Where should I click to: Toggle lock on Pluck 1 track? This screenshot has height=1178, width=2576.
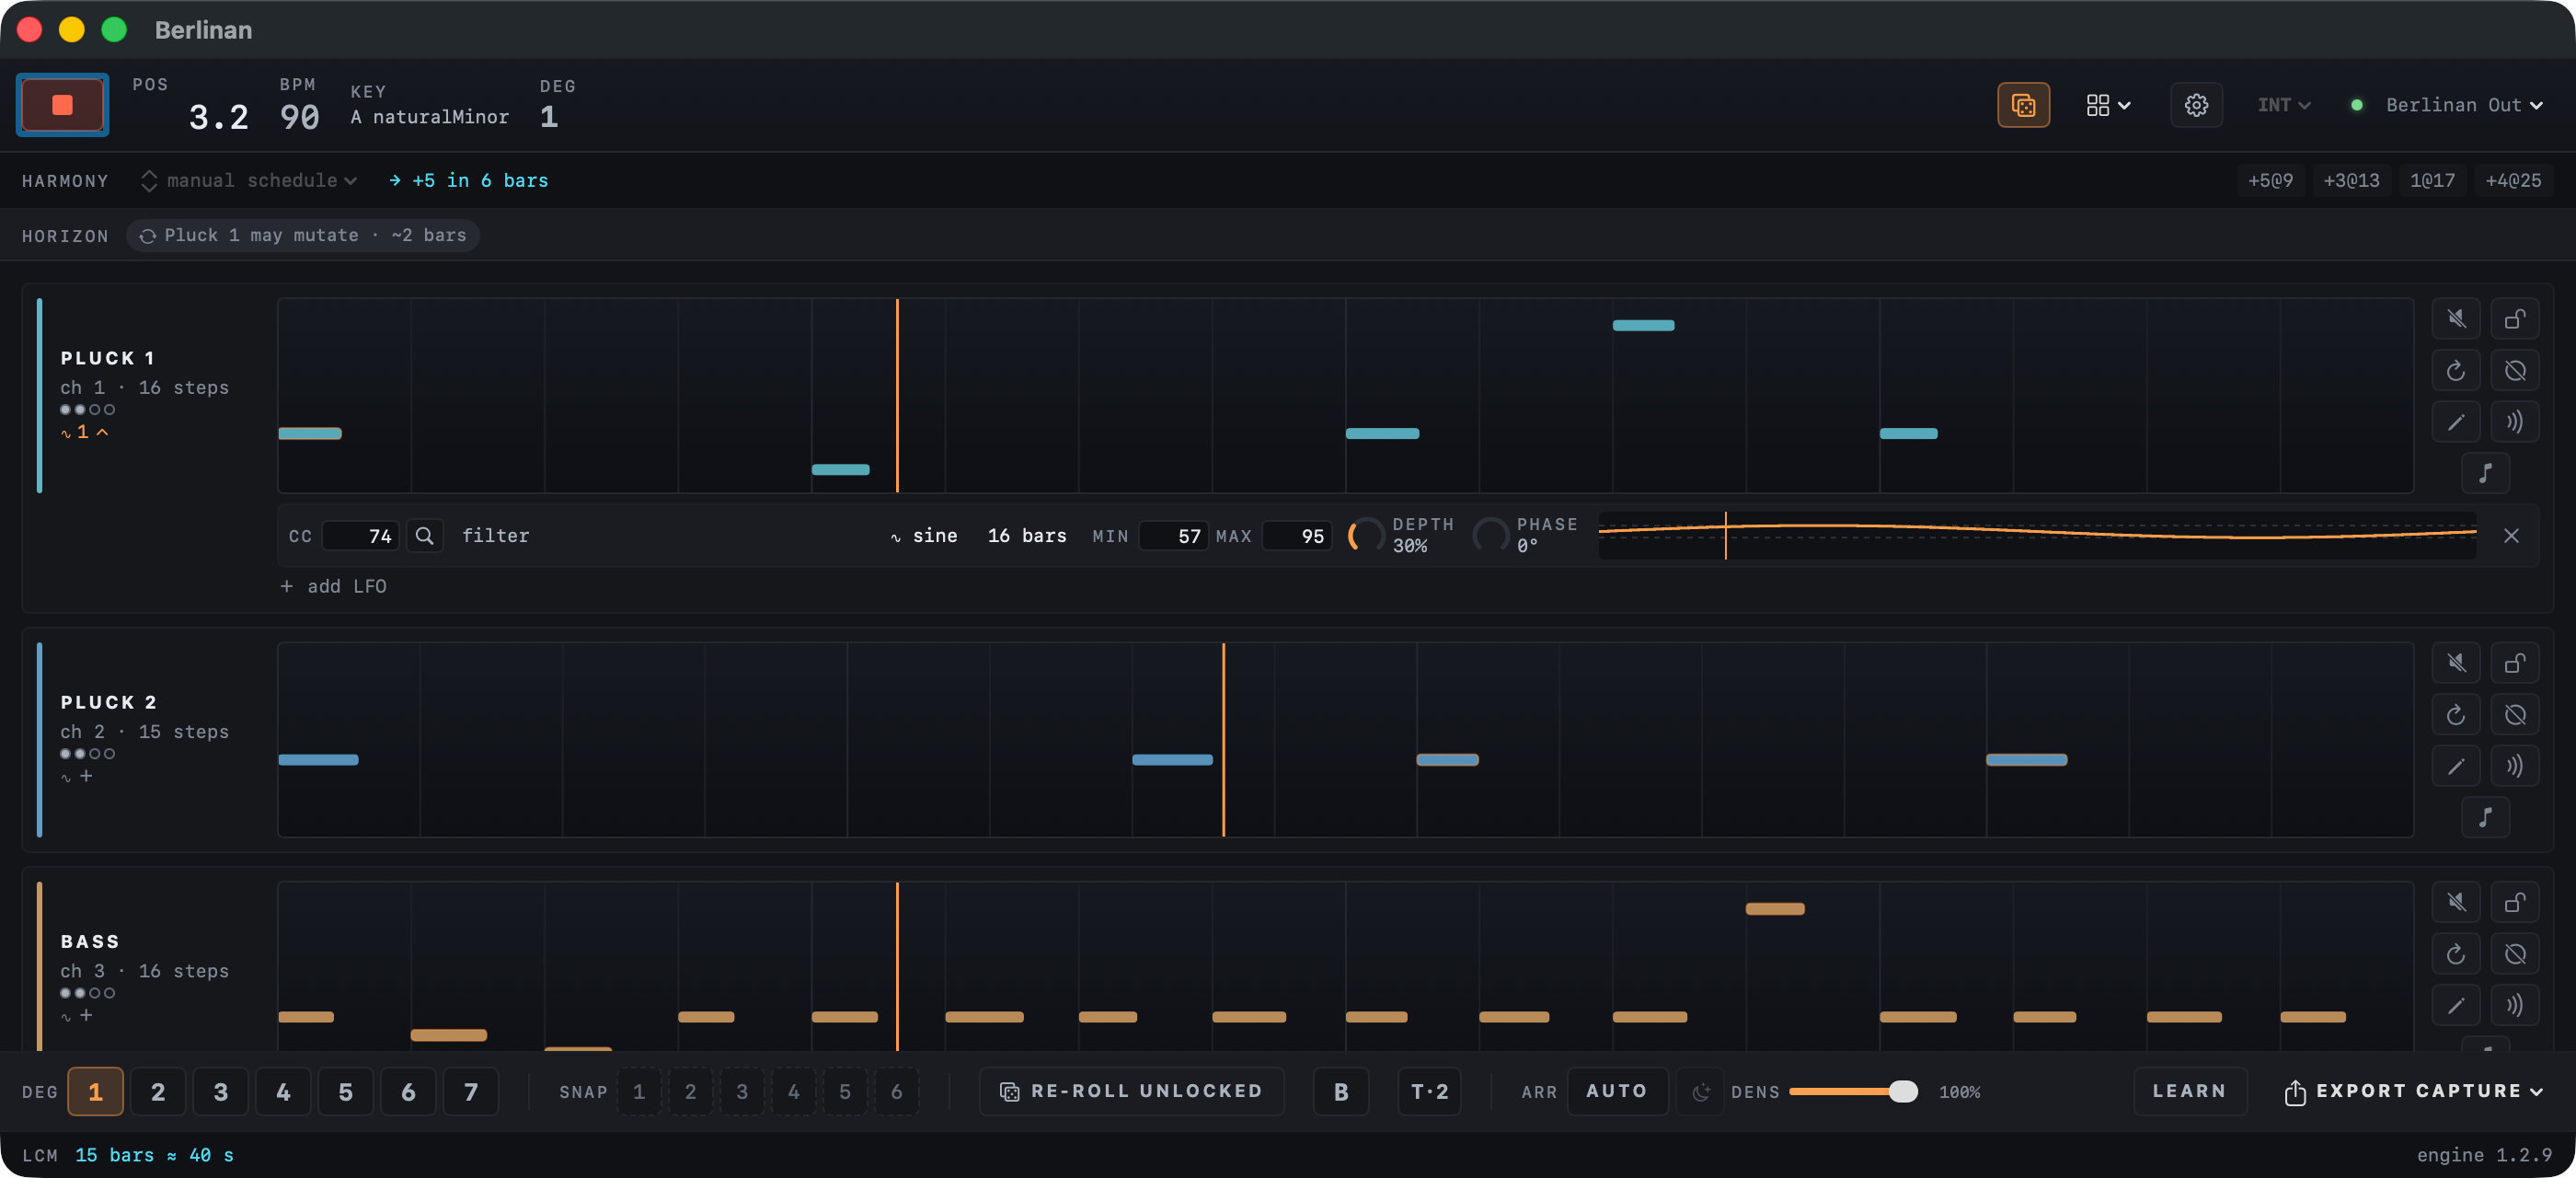[2515, 319]
